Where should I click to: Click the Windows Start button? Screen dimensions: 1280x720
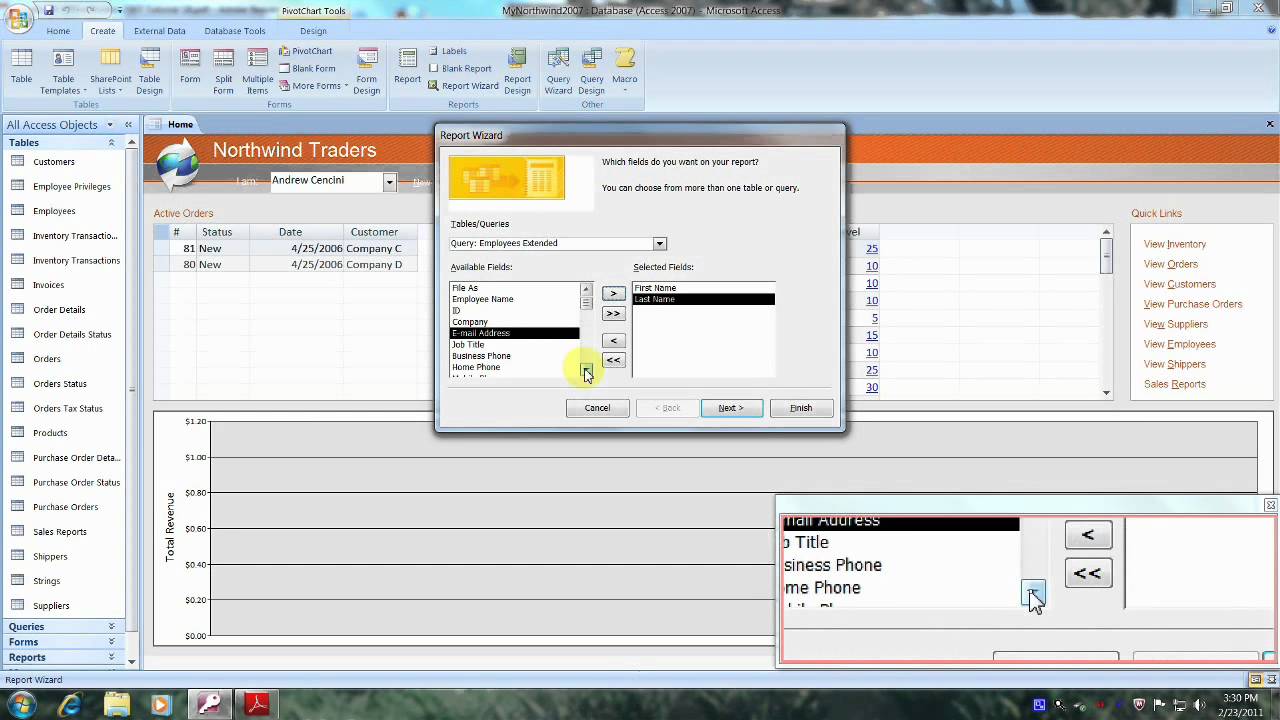tap(21, 705)
